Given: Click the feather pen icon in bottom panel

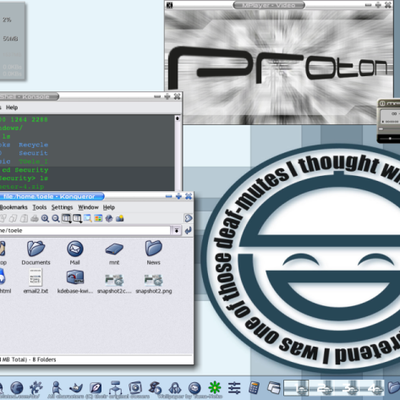Looking at the screenshot, I should 96,388.
